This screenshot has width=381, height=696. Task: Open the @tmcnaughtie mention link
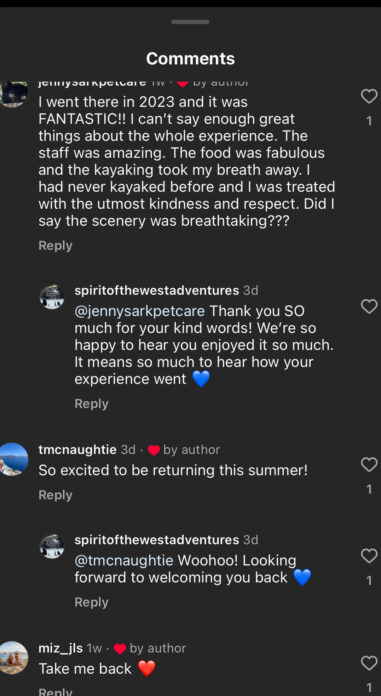124,560
